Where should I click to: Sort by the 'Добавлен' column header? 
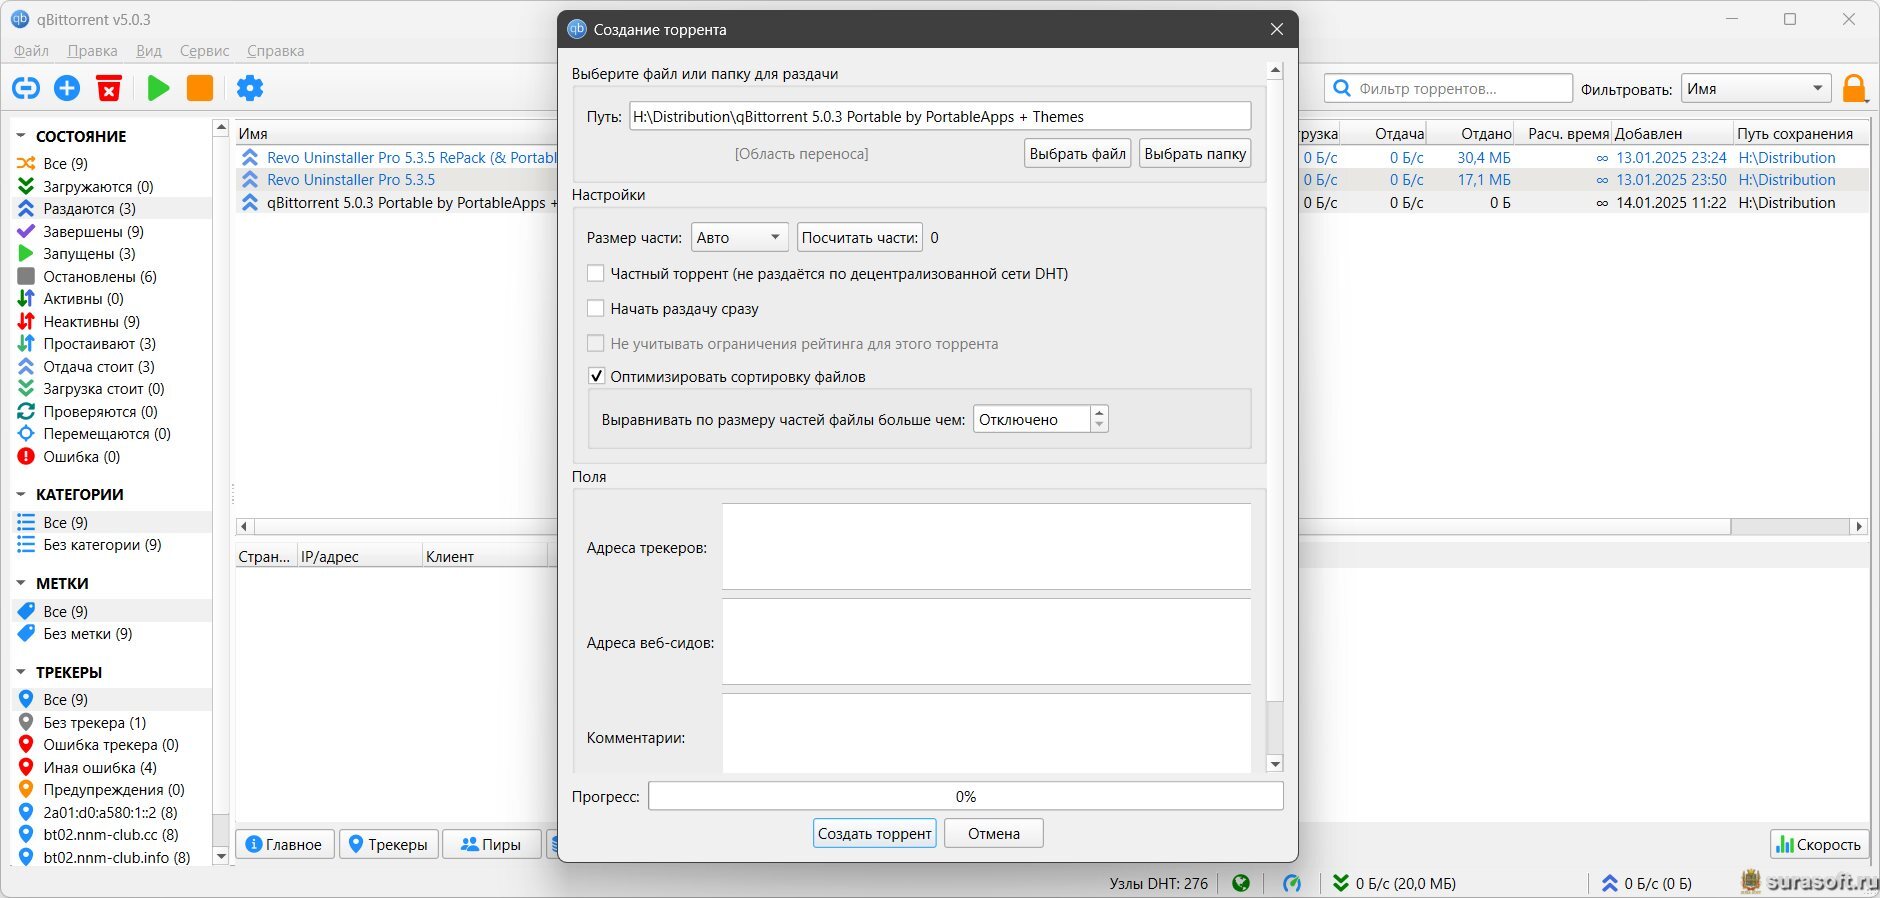pyautogui.click(x=1672, y=133)
